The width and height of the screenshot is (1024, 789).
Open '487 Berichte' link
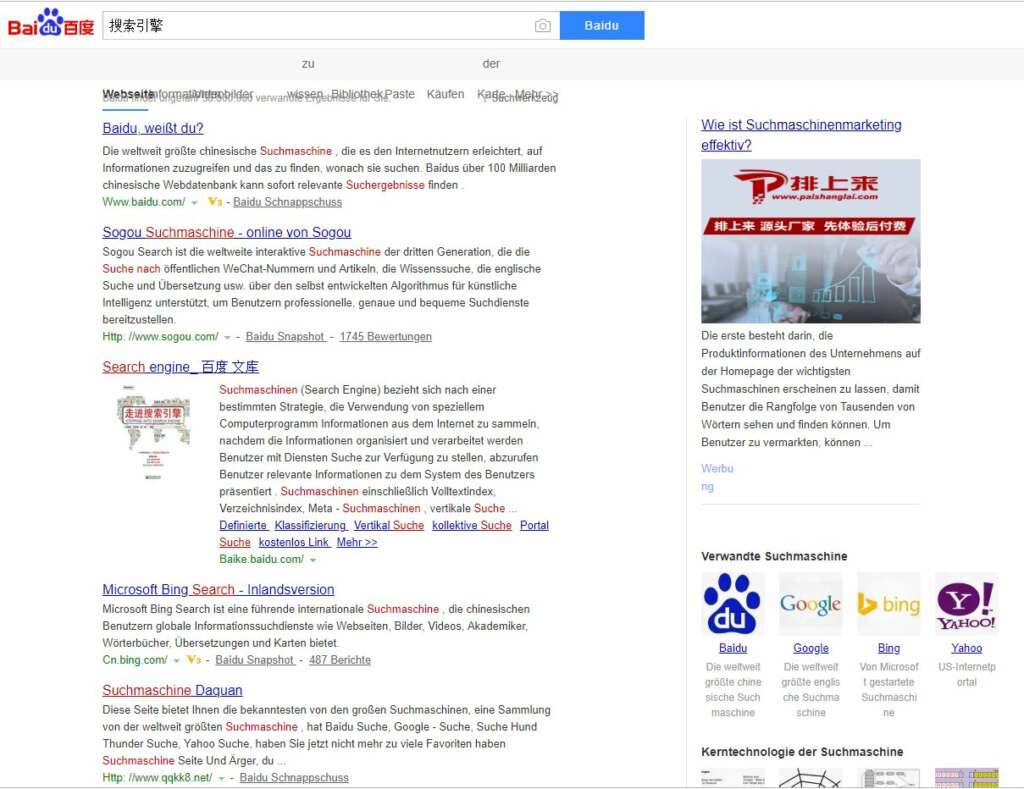[x=340, y=660]
